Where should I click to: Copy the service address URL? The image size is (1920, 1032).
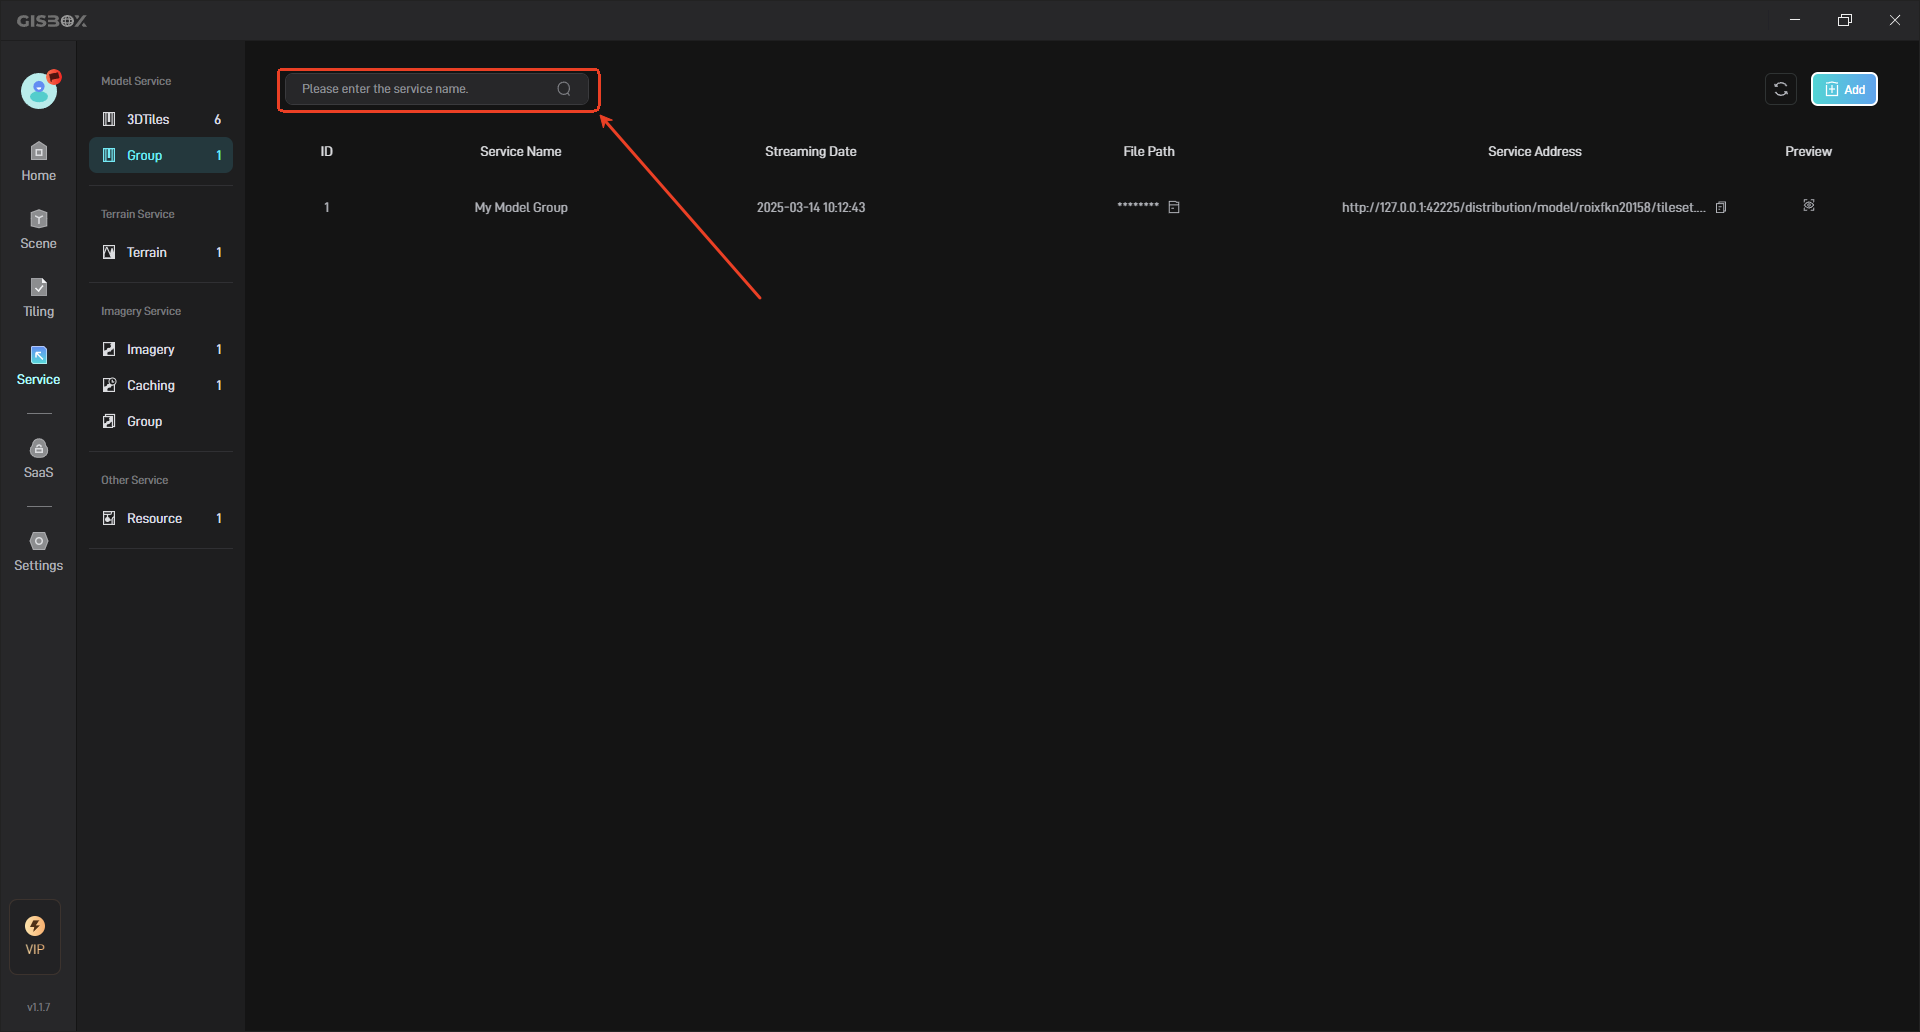tap(1721, 207)
